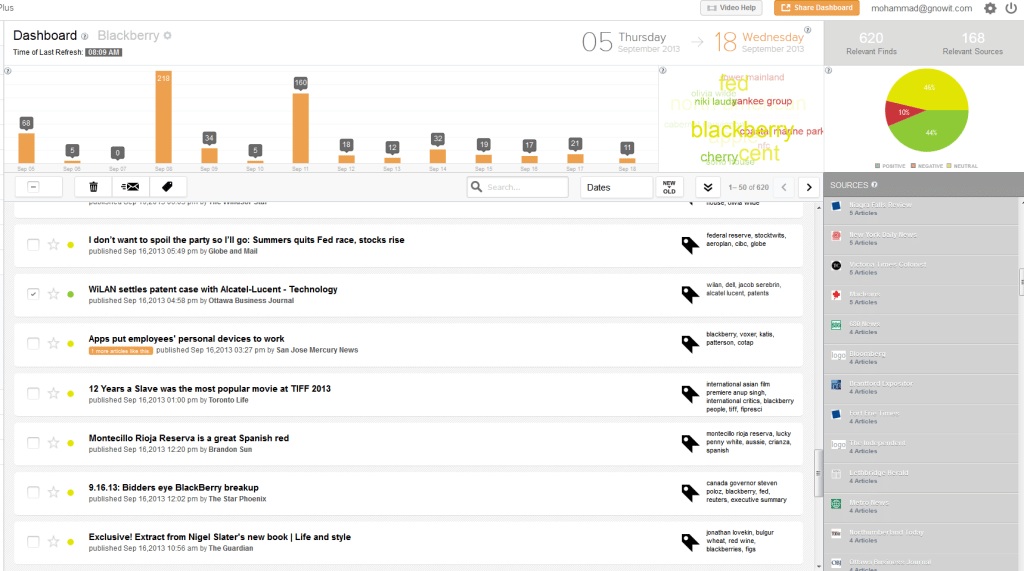The width and height of the screenshot is (1024, 571).
Task: Open settings gear icon beside email address
Action: [x=990, y=8]
